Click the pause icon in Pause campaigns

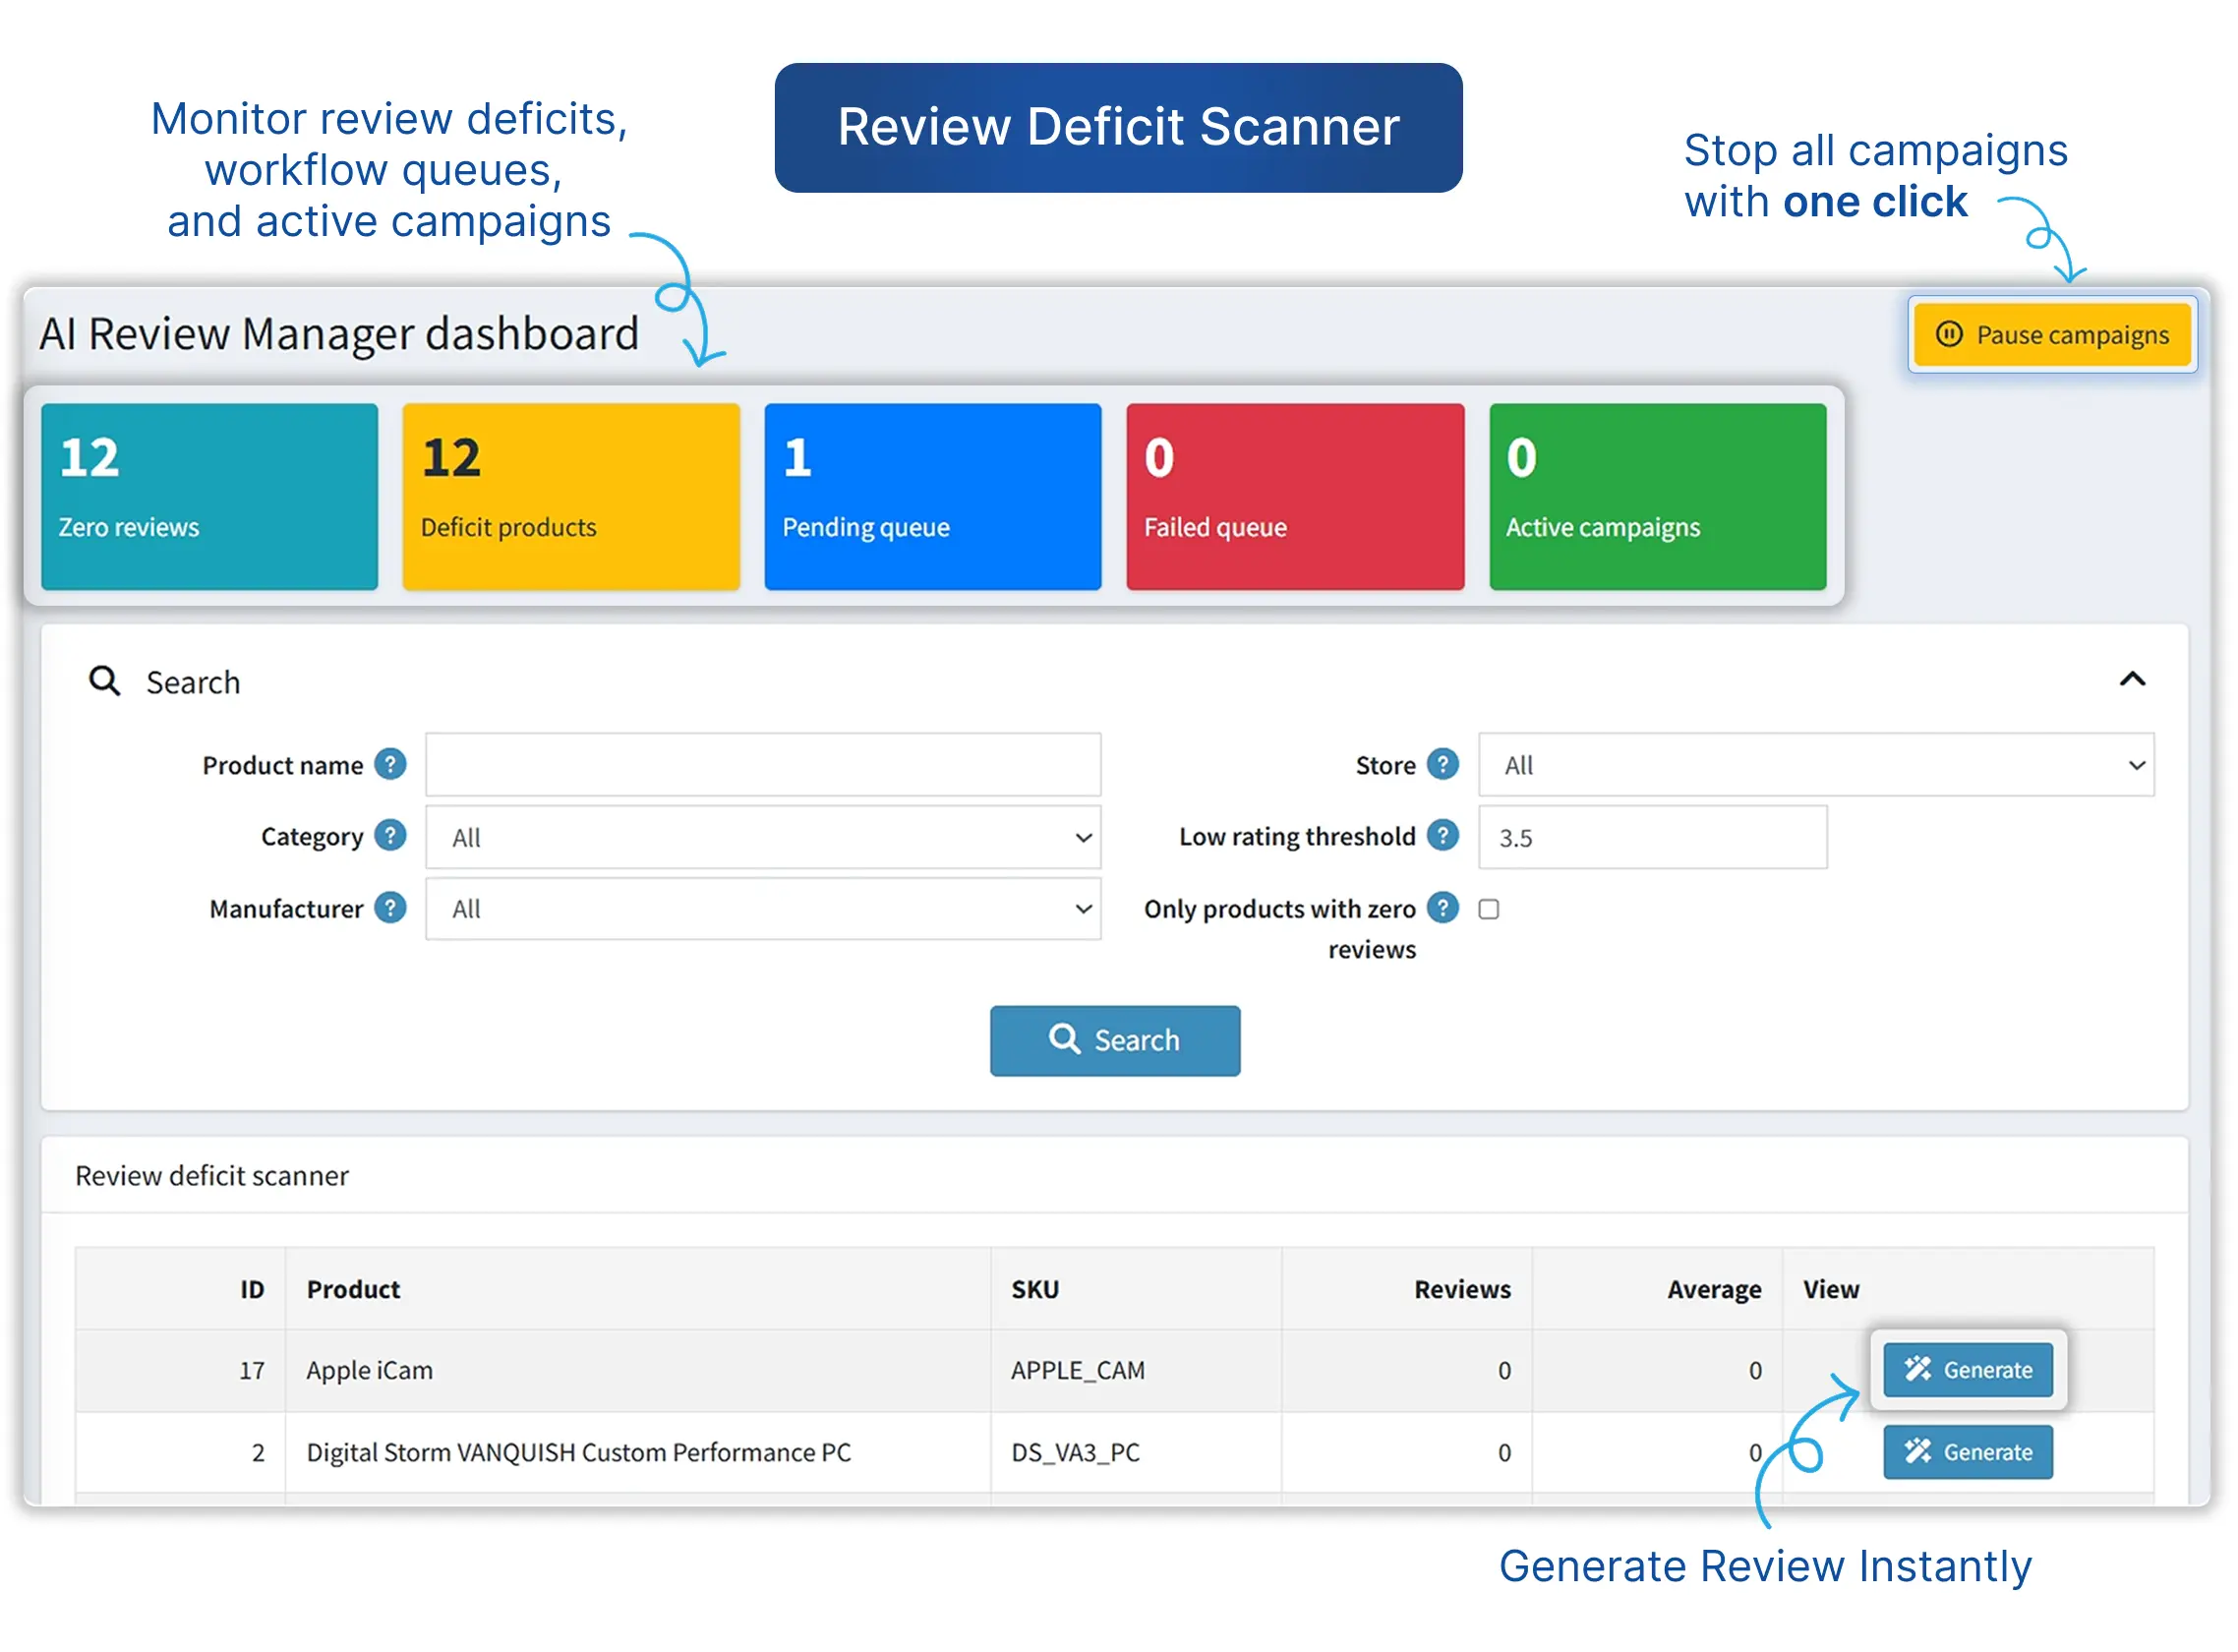tap(1949, 334)
